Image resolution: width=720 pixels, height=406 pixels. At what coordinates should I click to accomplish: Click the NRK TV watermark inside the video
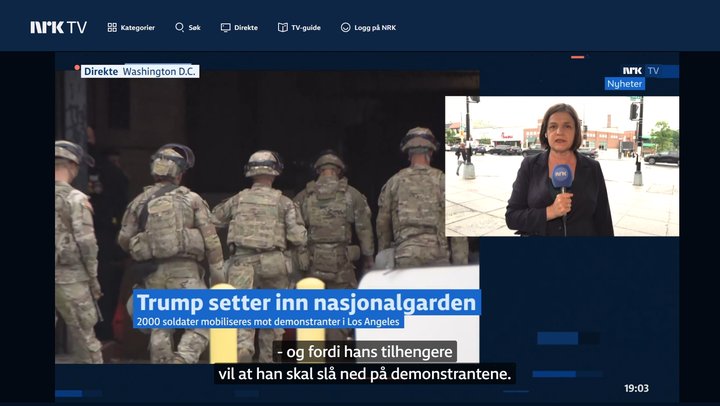[641, 71]
